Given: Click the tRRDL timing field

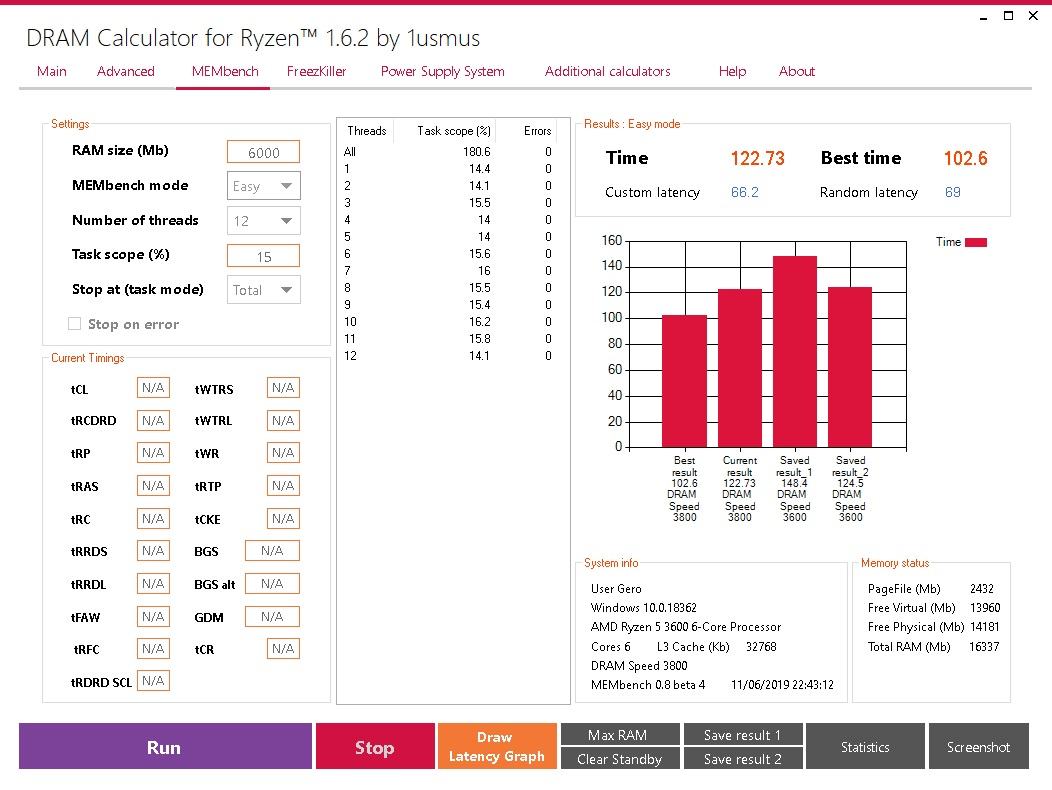Looking at the screenshot, I should click(x=153, y=584).
